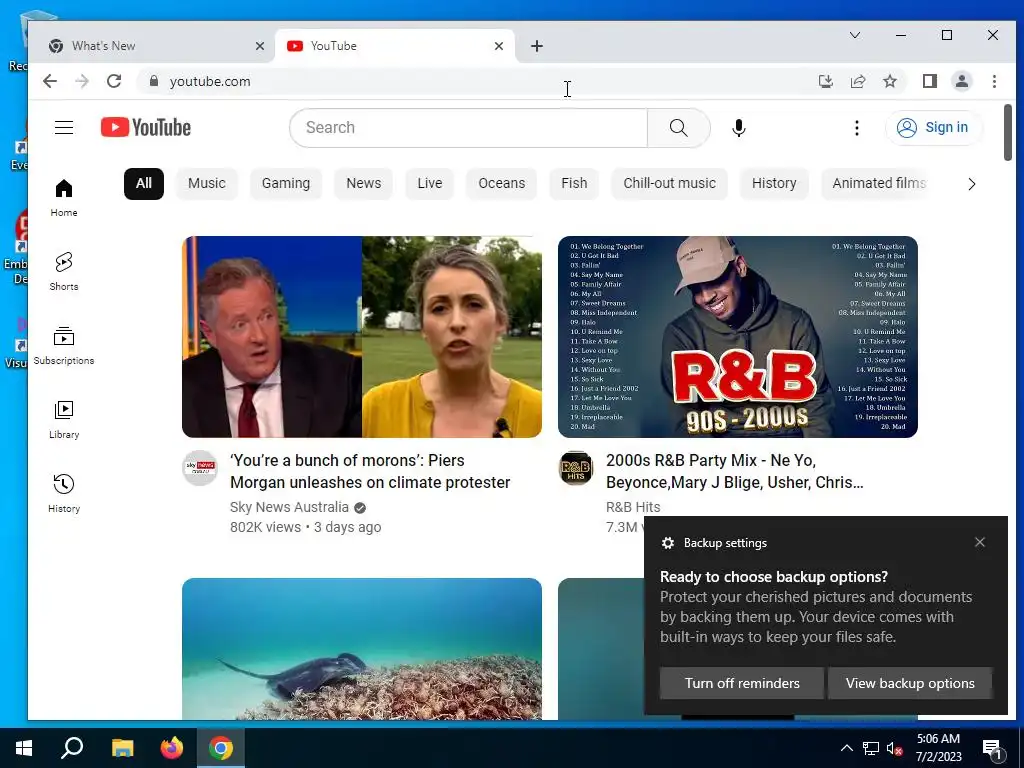
Task: Open the Windows Start menu
Action: 24,748
